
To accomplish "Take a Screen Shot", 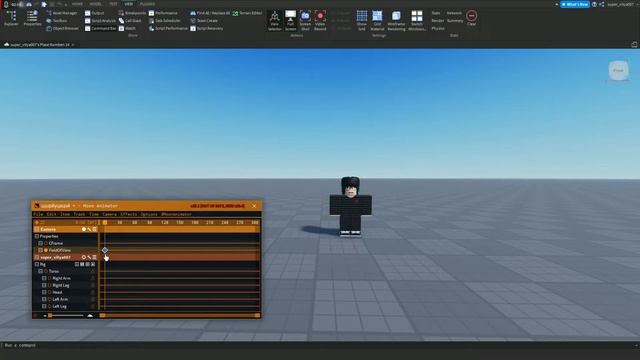I will point(305,20).
